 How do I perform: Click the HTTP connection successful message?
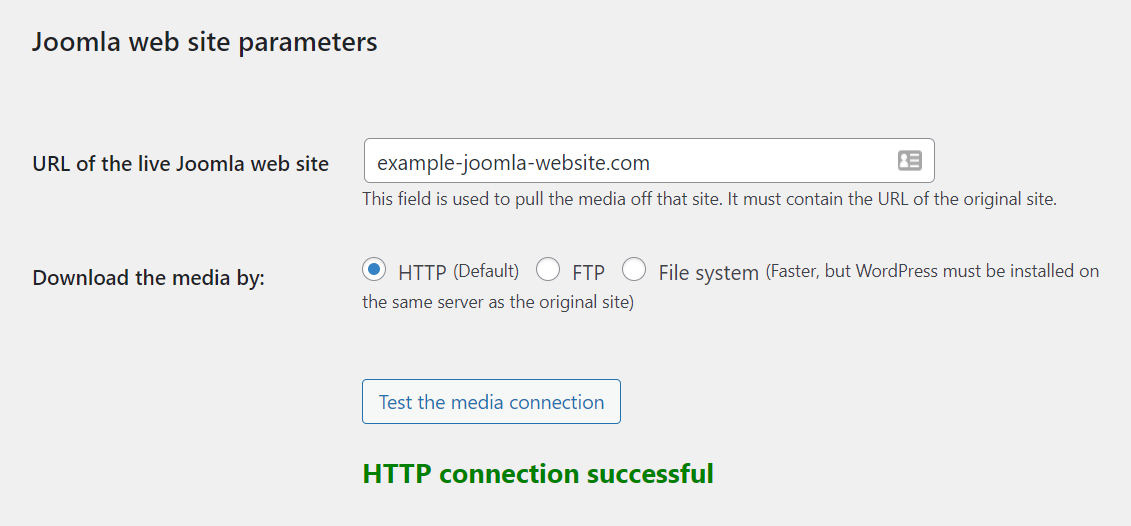point(538,474)
